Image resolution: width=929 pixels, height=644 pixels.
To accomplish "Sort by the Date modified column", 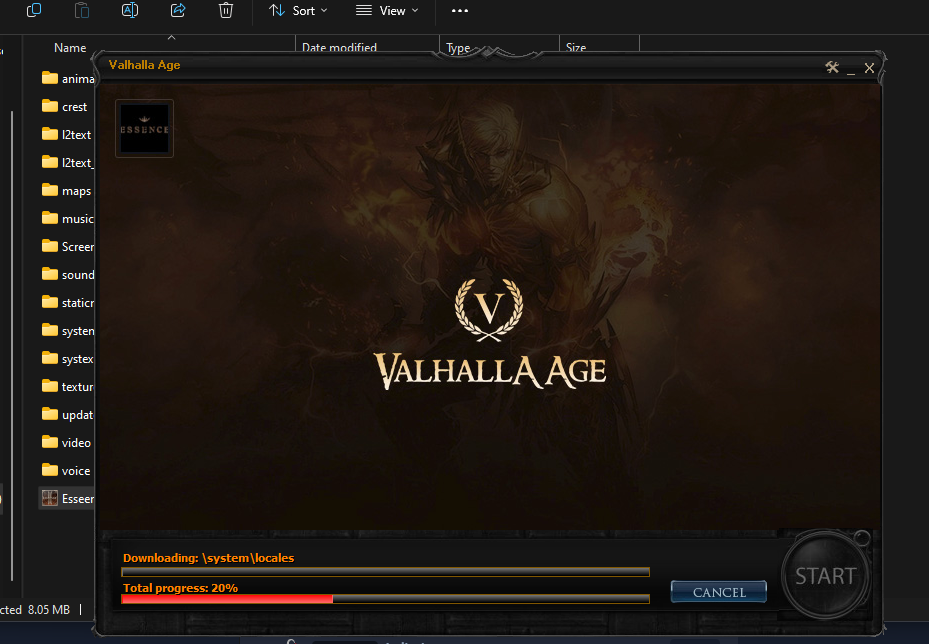I will [x=340, y=47].
